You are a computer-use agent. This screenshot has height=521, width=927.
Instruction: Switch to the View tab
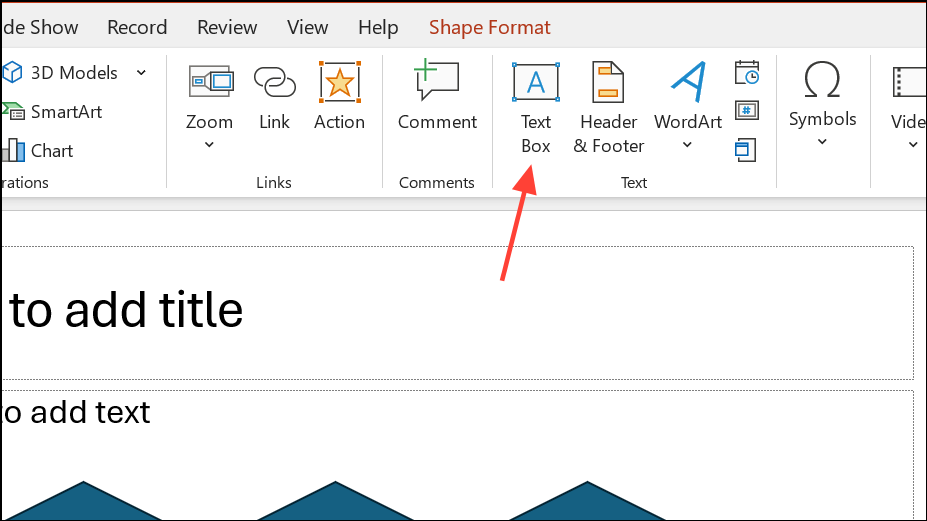tap(307, 27)
